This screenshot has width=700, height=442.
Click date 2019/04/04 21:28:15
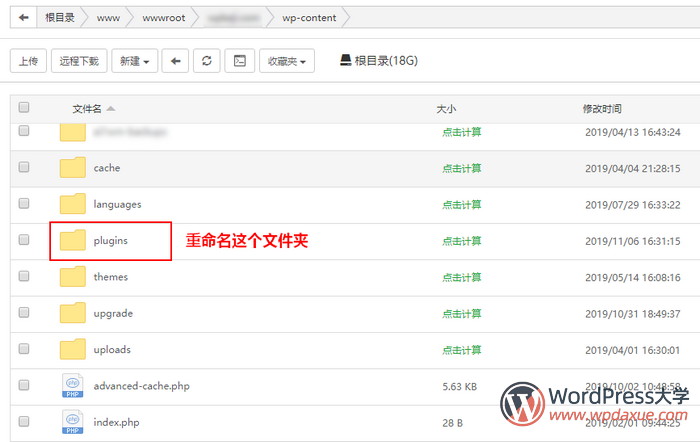point(633,168)
